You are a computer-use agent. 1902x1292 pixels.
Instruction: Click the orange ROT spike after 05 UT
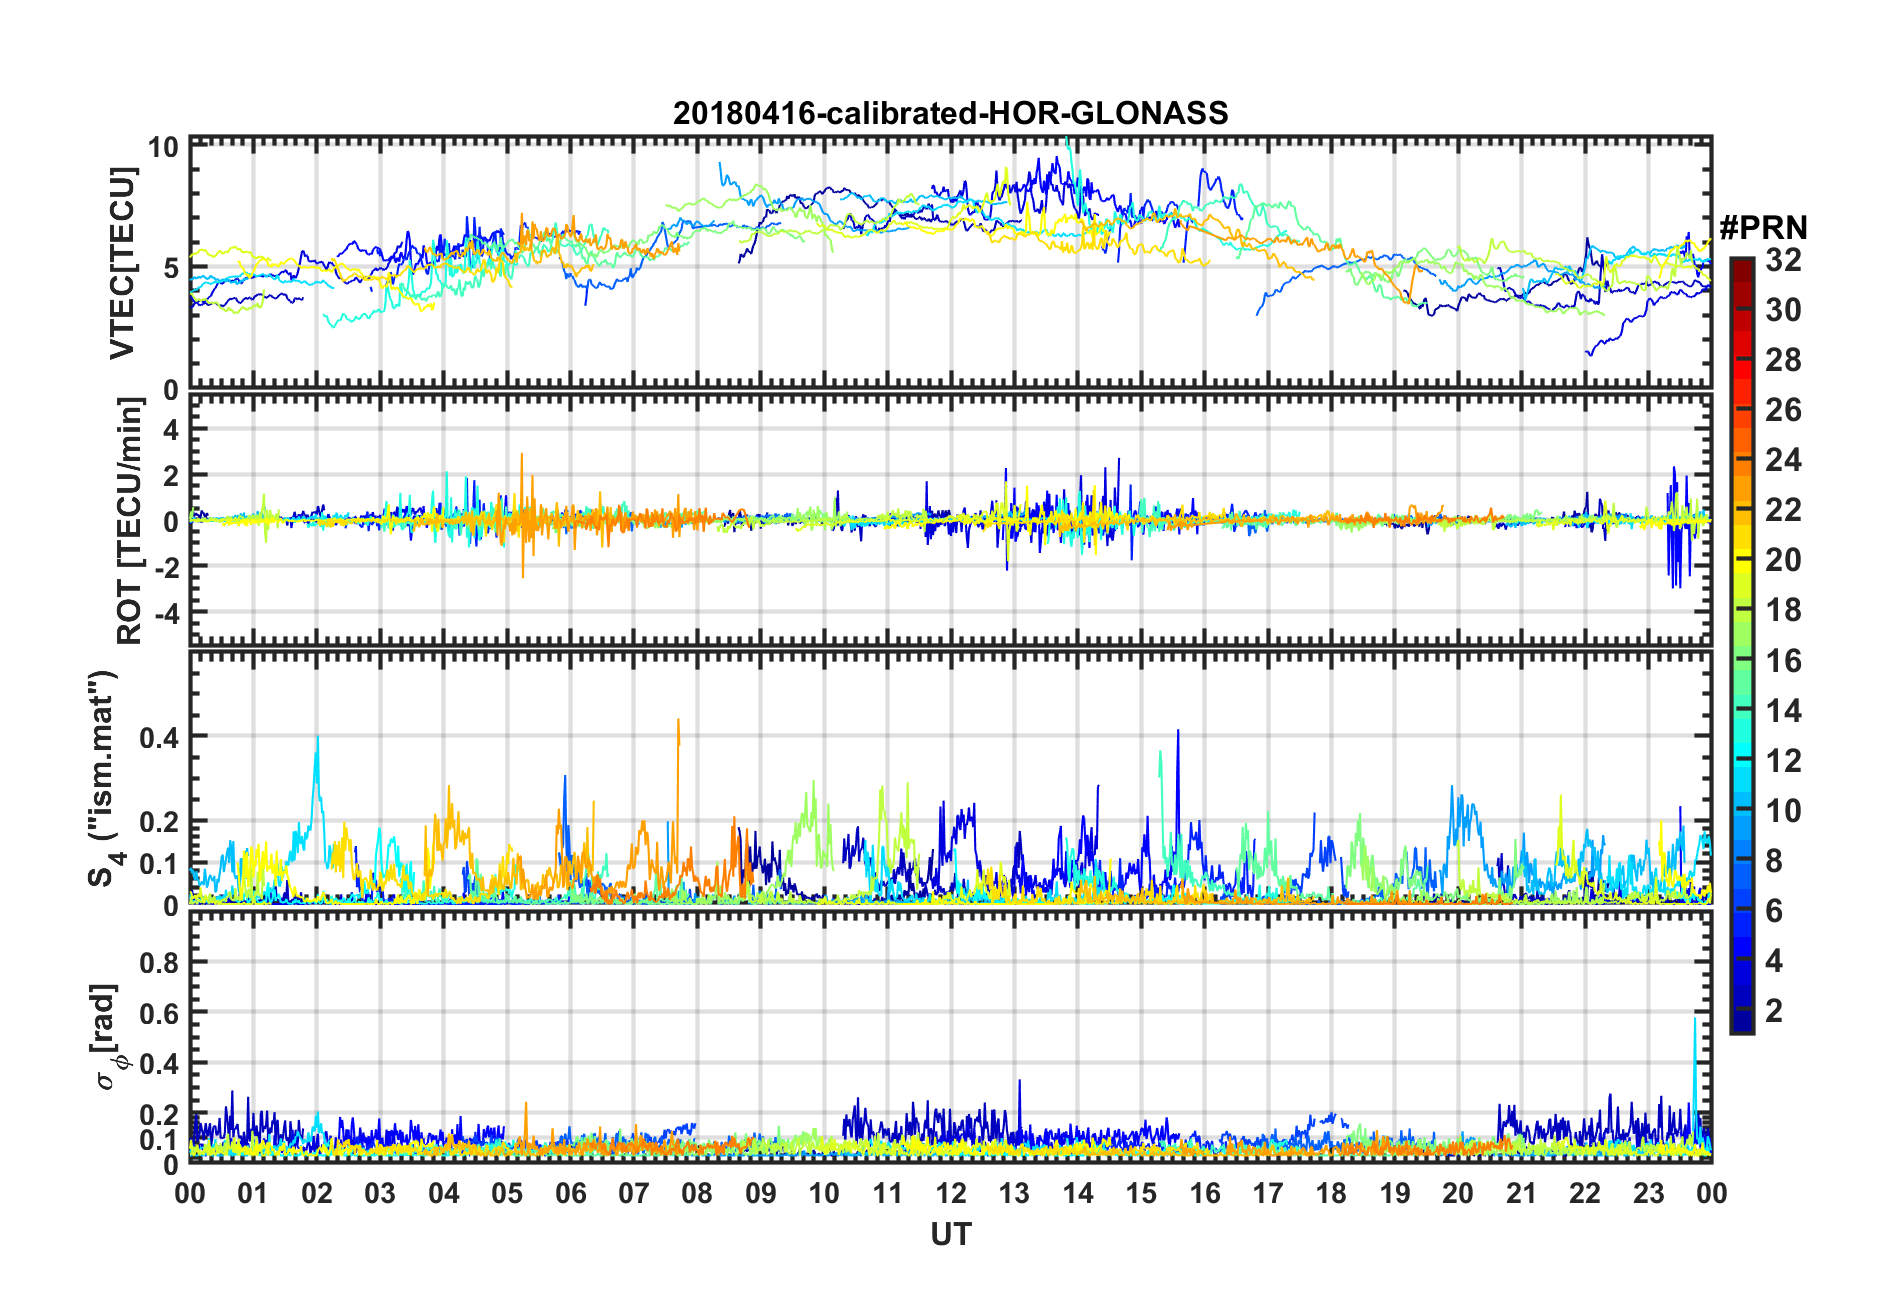pos(522,515)
